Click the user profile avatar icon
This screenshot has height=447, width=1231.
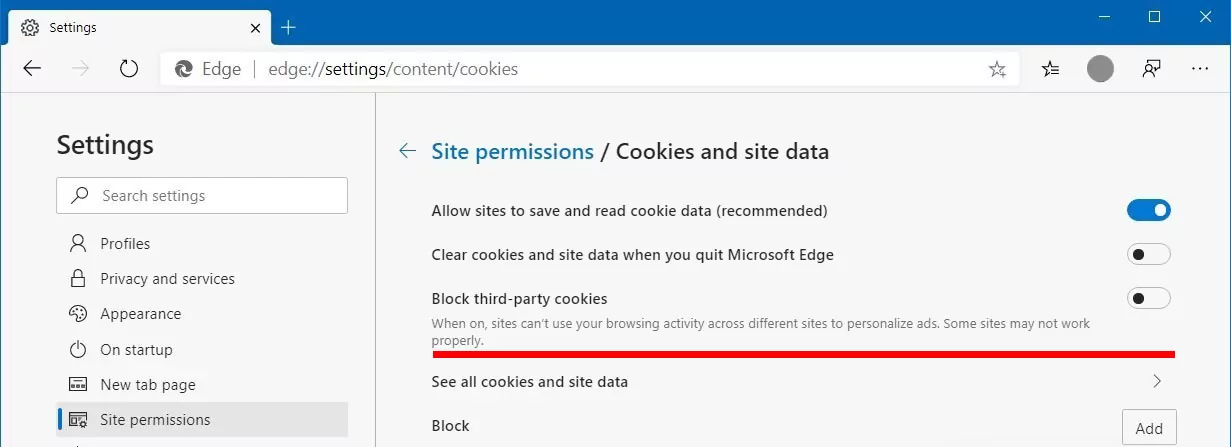click(x=1100, y=69)
